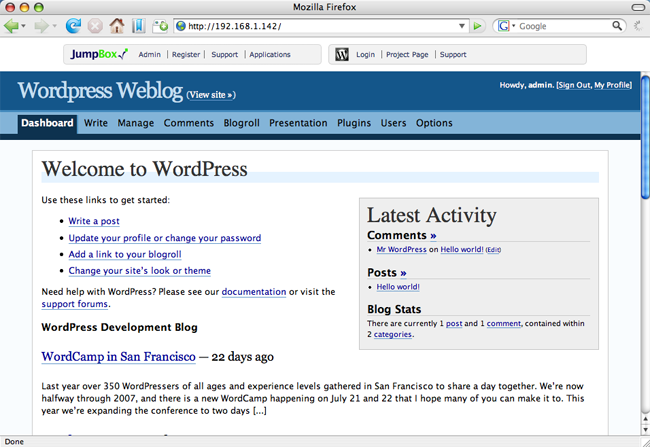Click the search magnifier icon
Image resolution: width=650 pixels, height=447 pixels.
coord(617,26)
